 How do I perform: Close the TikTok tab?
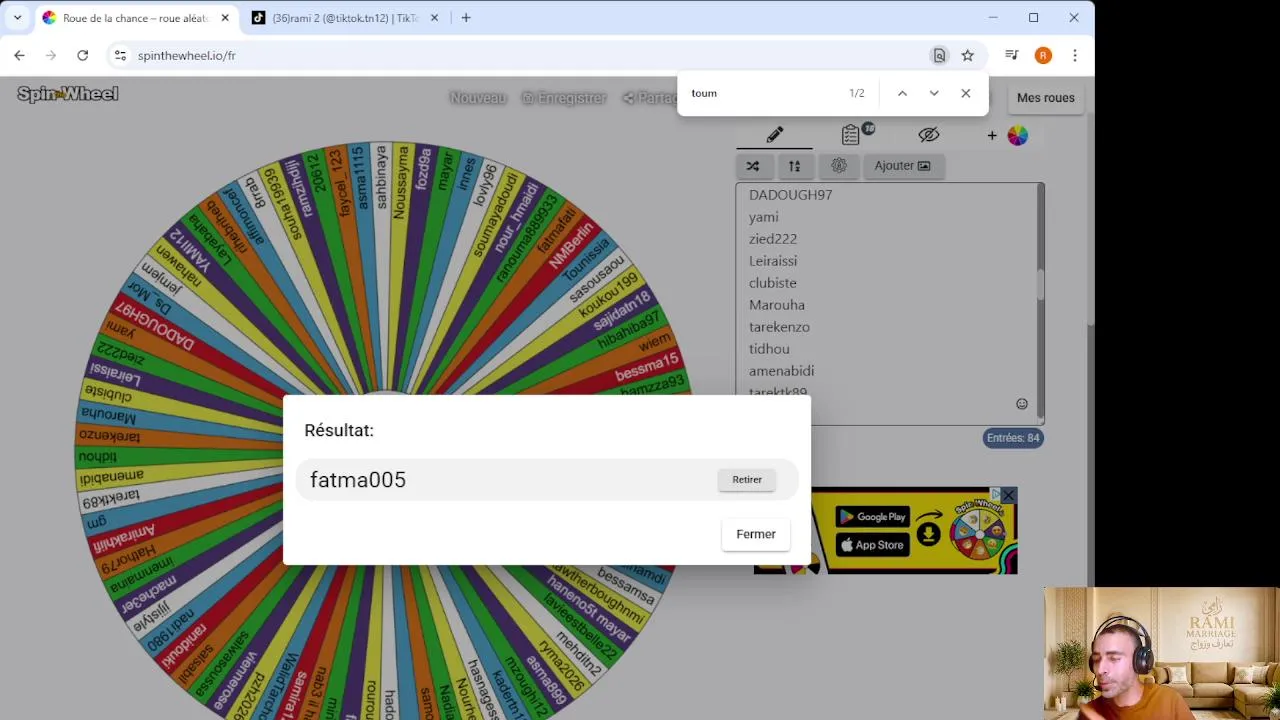(434, 18)
